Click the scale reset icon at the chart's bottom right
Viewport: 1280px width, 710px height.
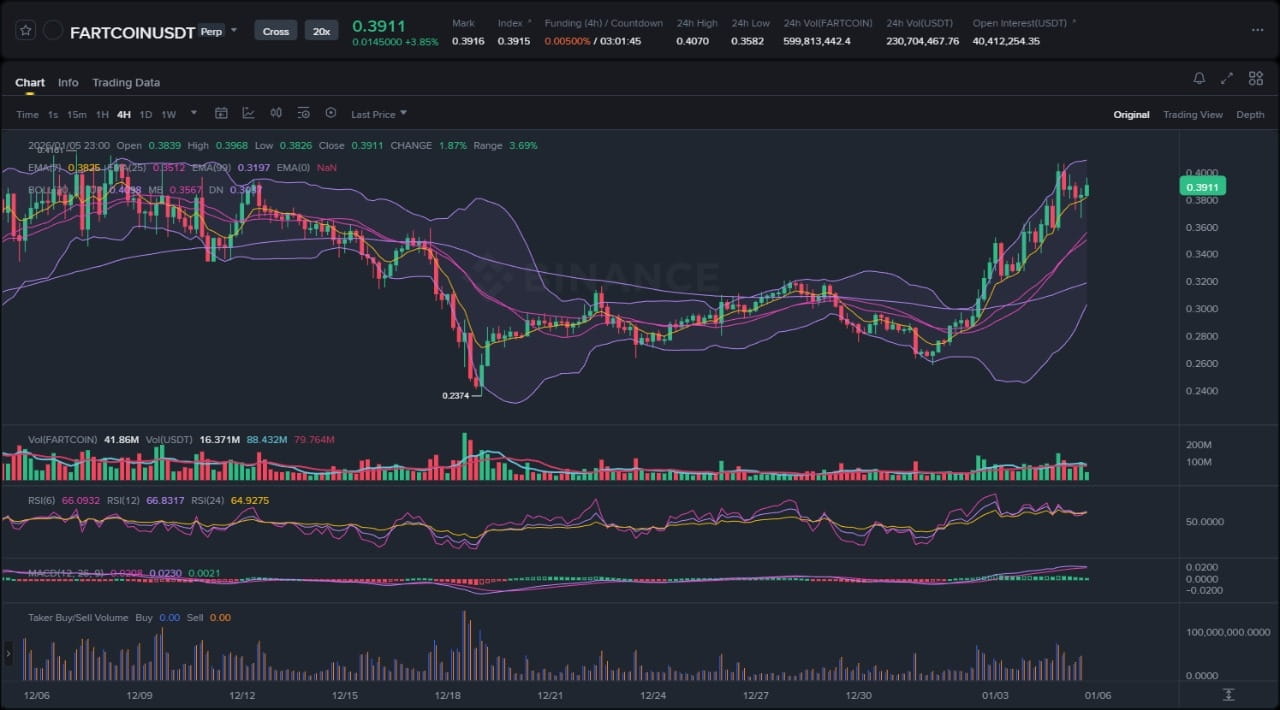click(1229, 695)
